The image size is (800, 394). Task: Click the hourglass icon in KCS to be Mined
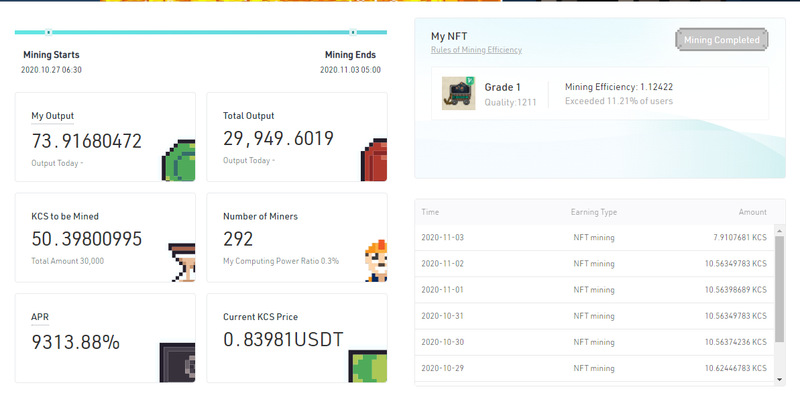click(182, 262)
